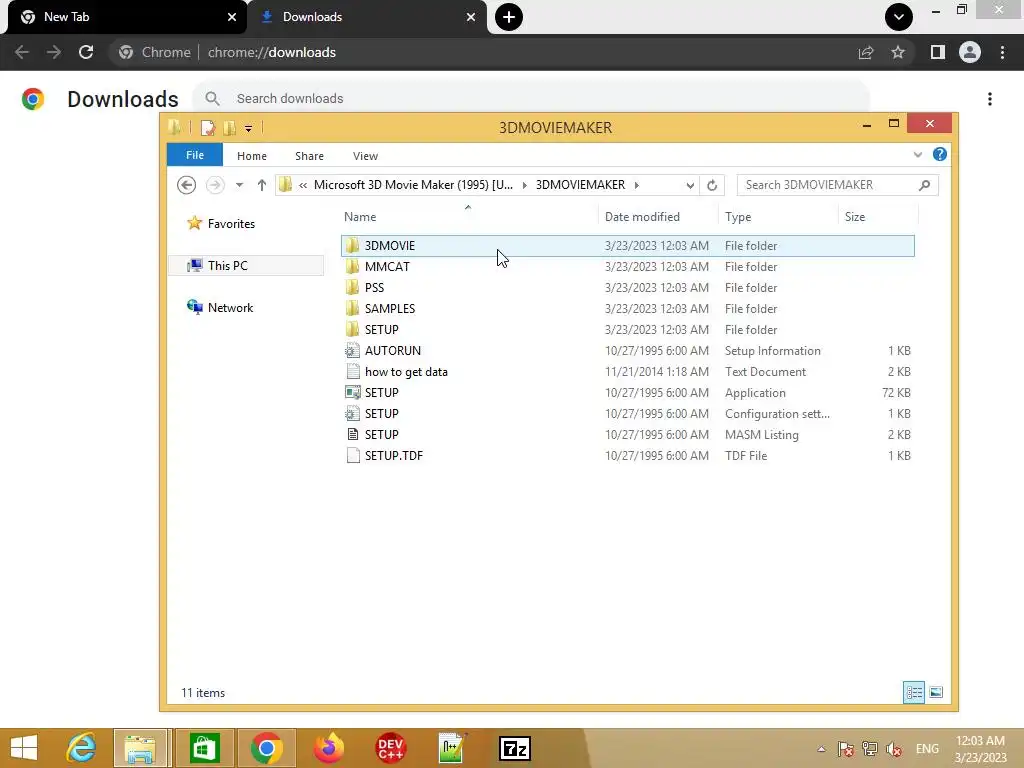Viewport: 1024px width, 768px height.
Task: Select the SAMPLES folder
Action: coord(628,308)
